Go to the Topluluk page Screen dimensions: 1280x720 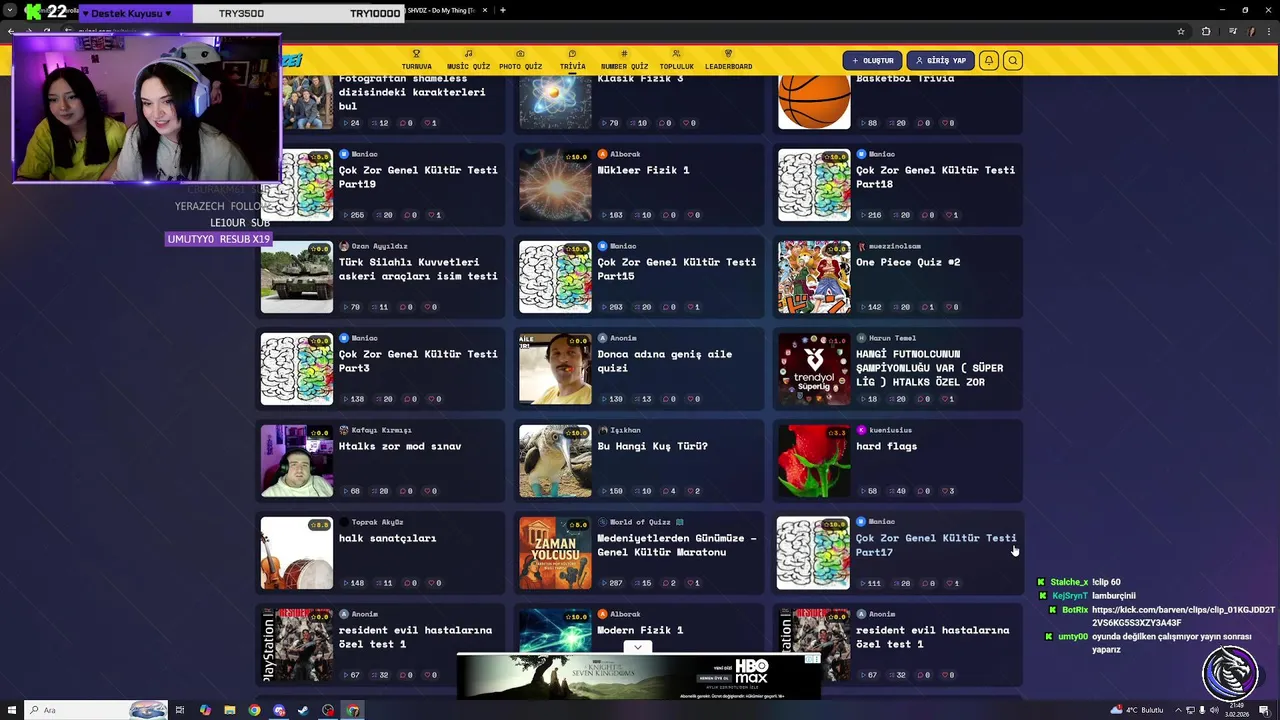(676, 60)
